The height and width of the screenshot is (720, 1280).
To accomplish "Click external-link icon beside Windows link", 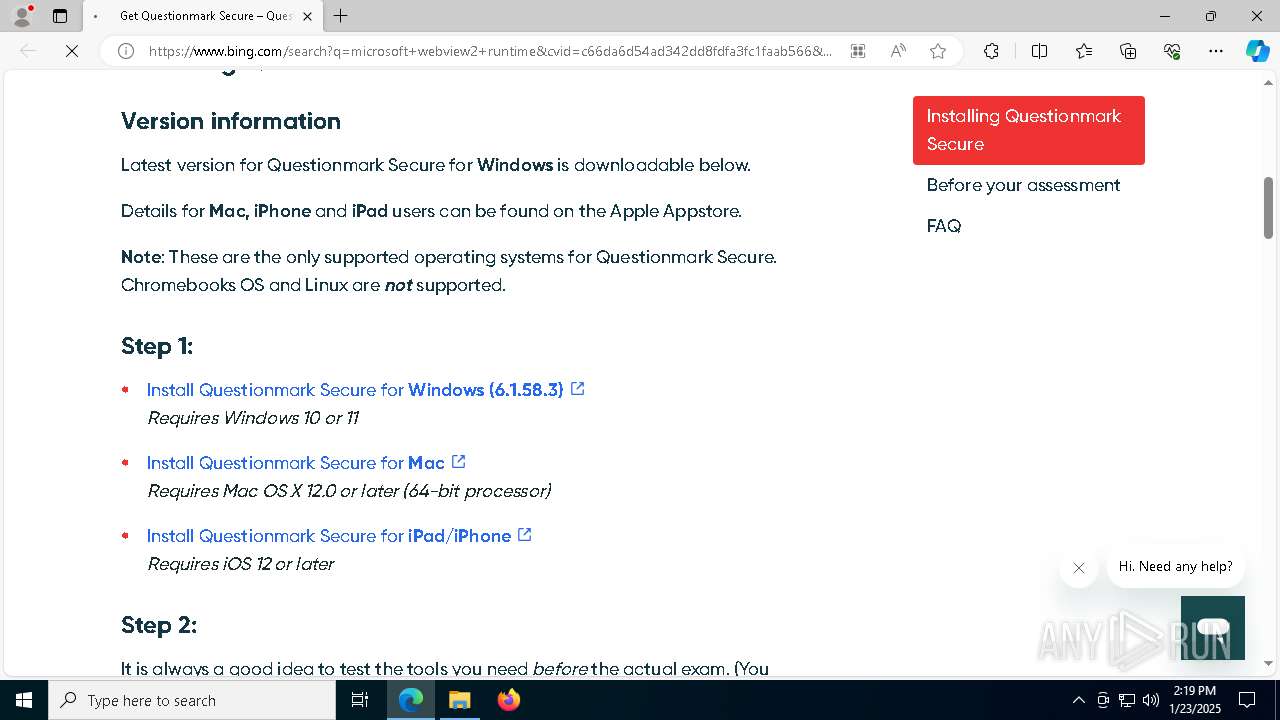I will coord(577,389).
